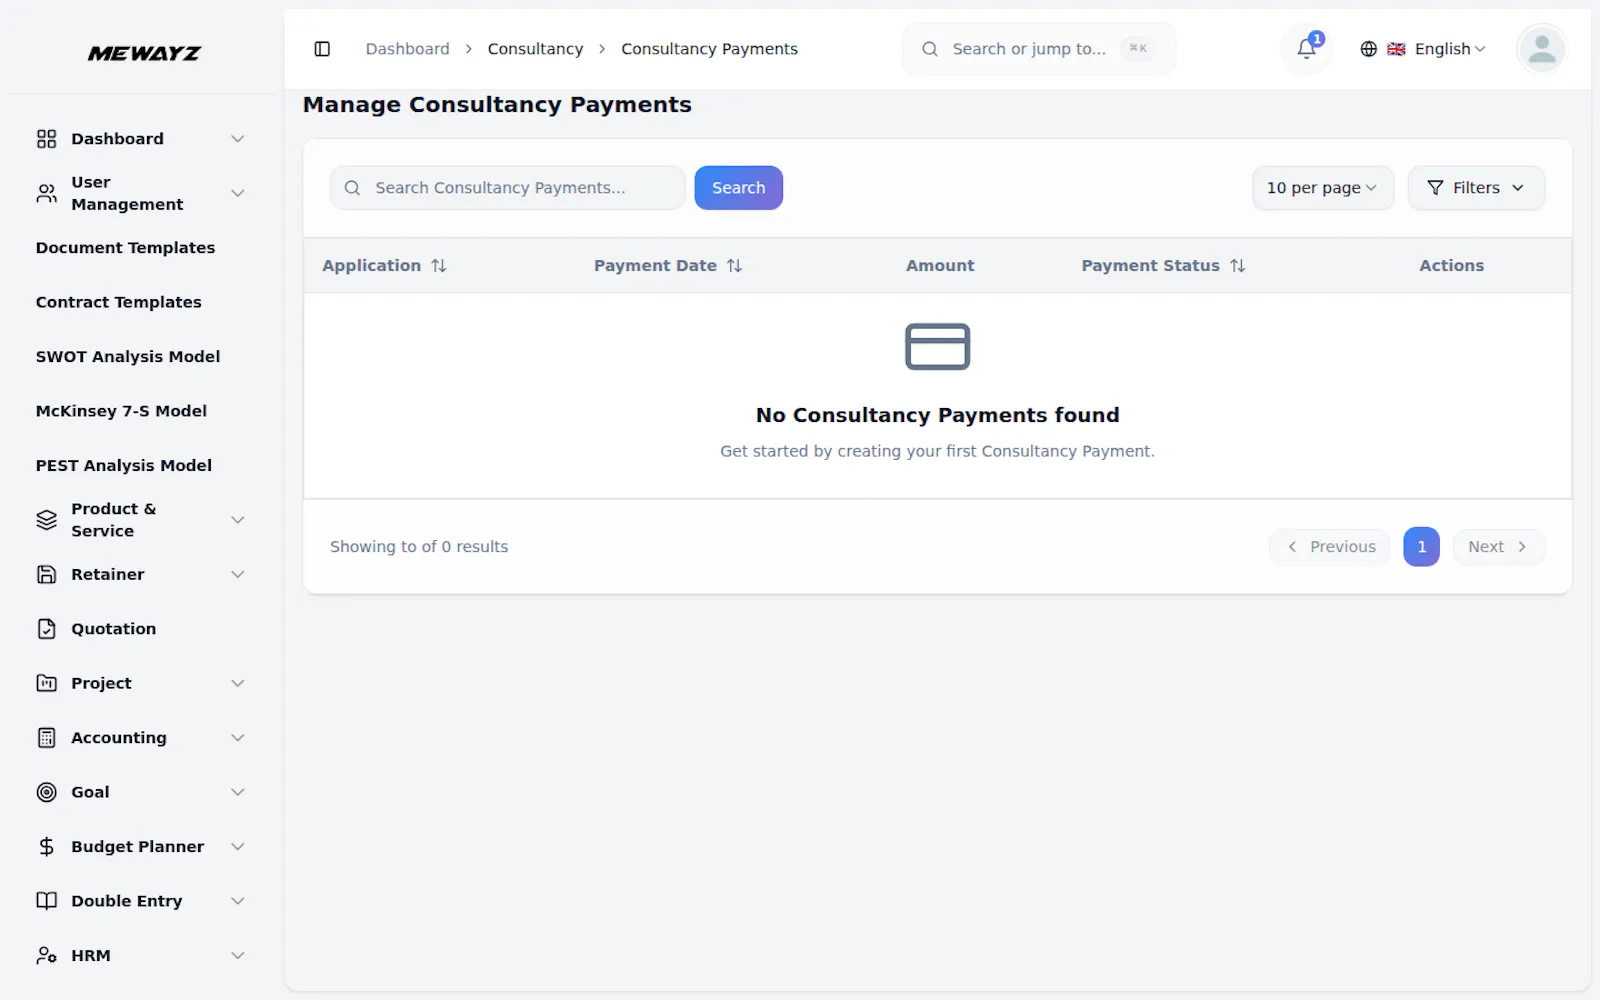Click the funnel icon on Filters

click(1435, 188)
